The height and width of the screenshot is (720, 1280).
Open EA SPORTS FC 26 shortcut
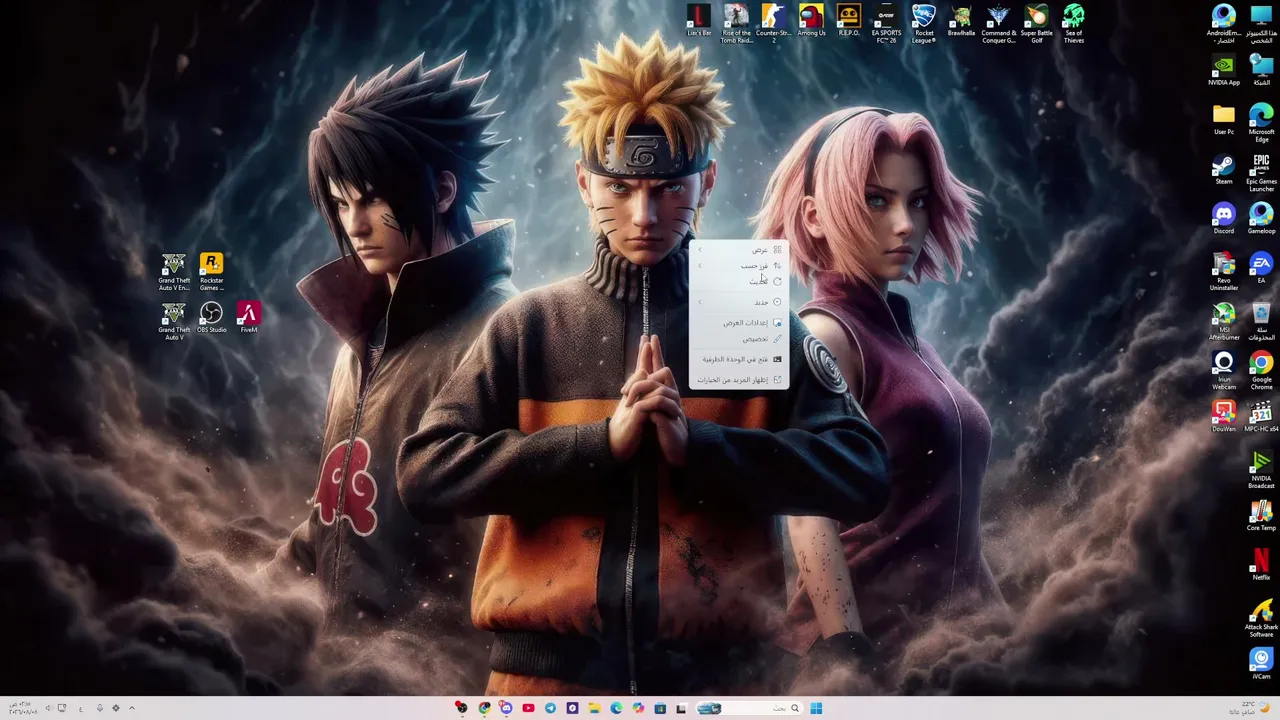[x=886, y=24]
